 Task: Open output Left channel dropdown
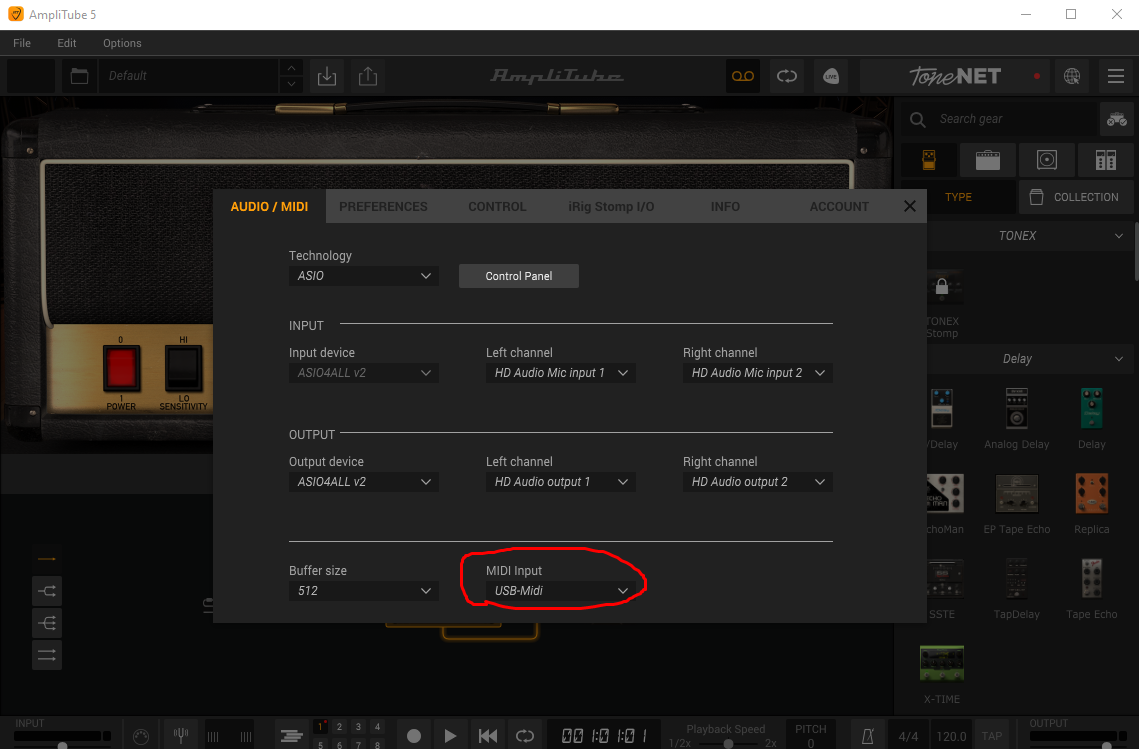[x=560, y=482]
